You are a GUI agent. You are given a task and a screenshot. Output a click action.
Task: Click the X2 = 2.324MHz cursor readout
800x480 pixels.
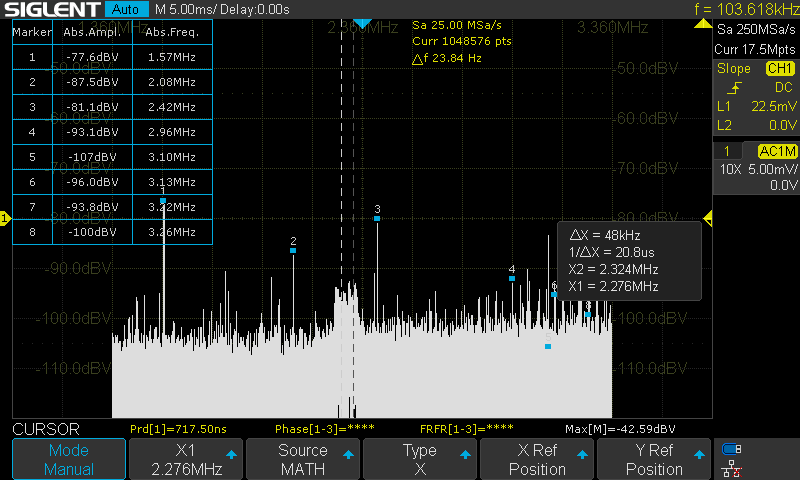[x=613, y=269]
